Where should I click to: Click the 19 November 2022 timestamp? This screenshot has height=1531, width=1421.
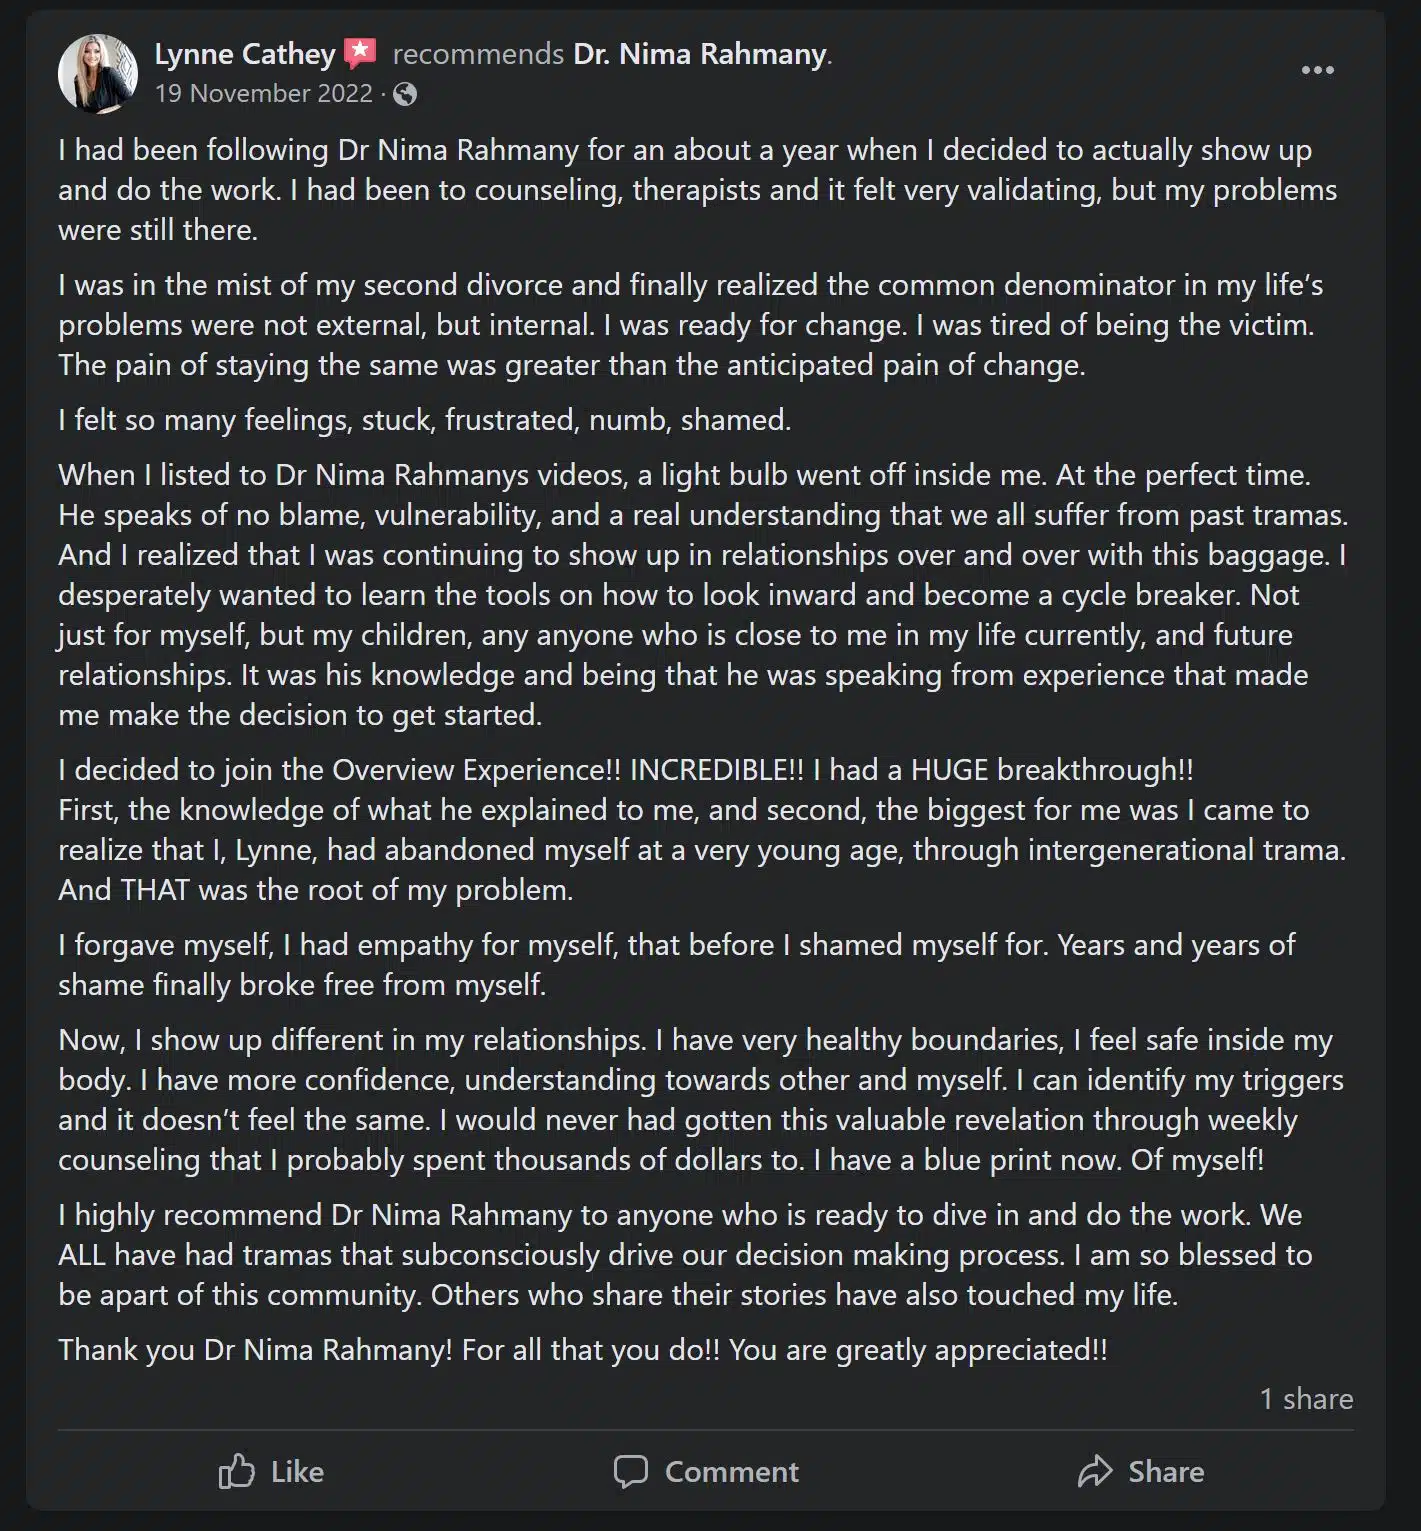pos(264,94)
